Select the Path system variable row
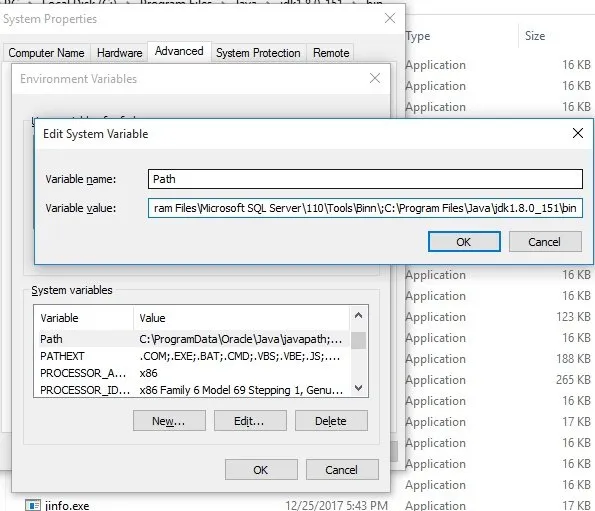 coord(194,339)
